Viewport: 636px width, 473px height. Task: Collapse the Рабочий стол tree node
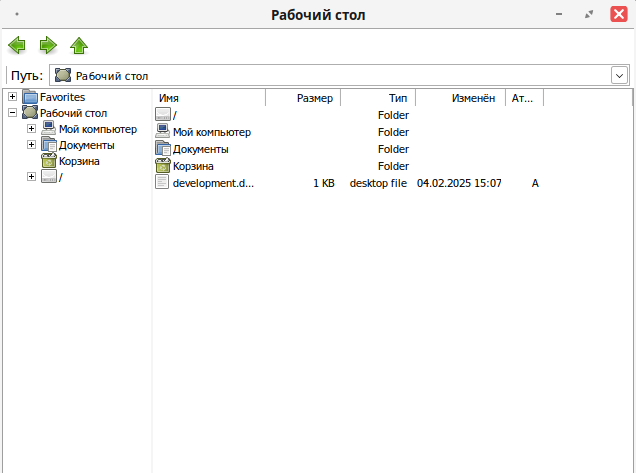point(12,113)
